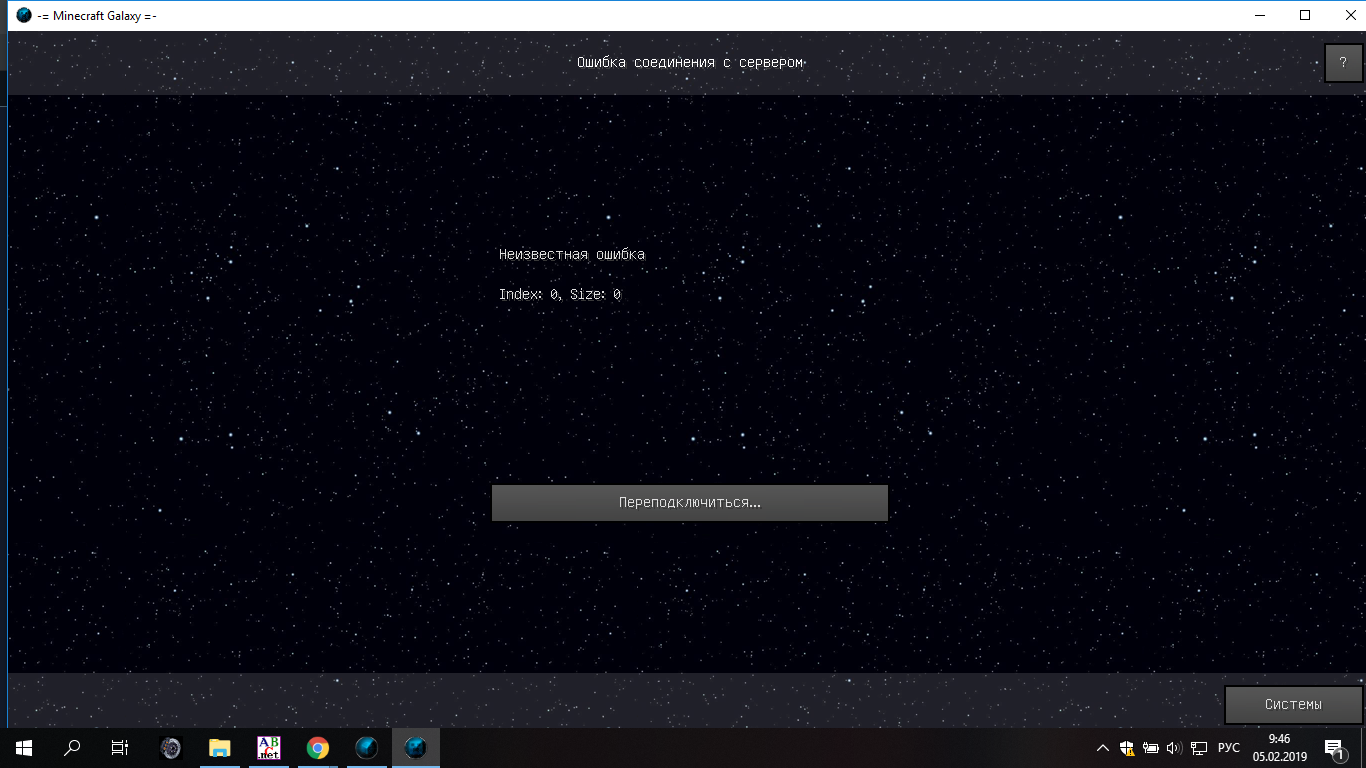Open Windows Security tray icon
This screenshot has width=1366, height=768.
coord(1127,747)
